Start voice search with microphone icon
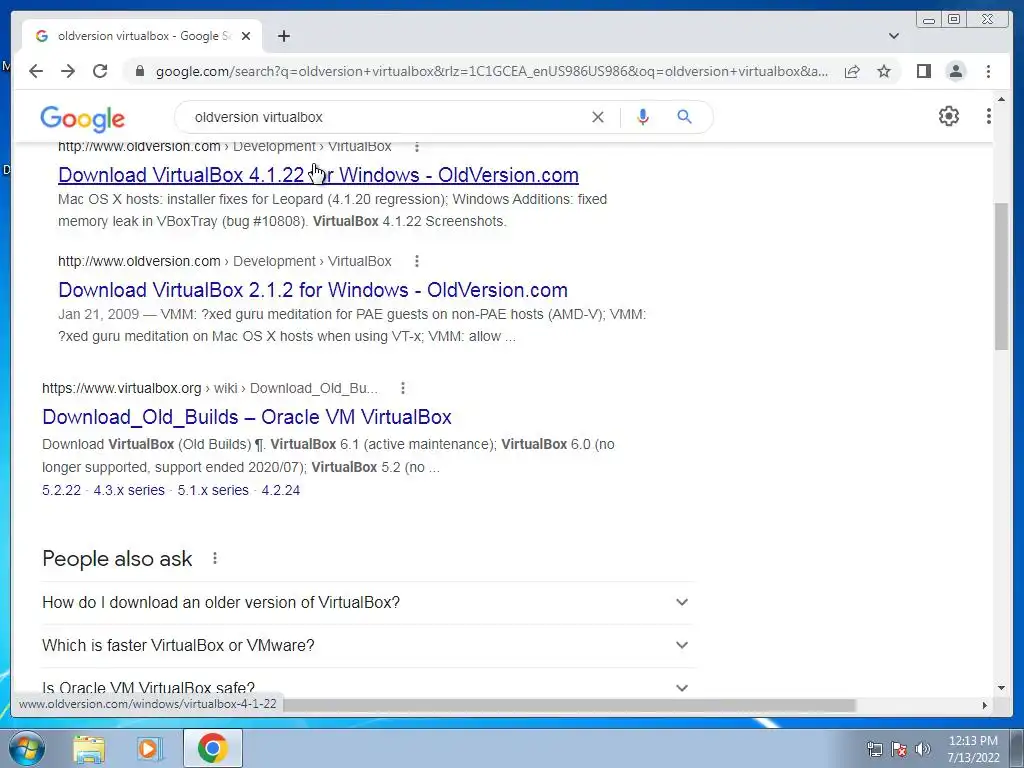Image resolution: width=1024 pixels, height=768 pixels. 643,117
